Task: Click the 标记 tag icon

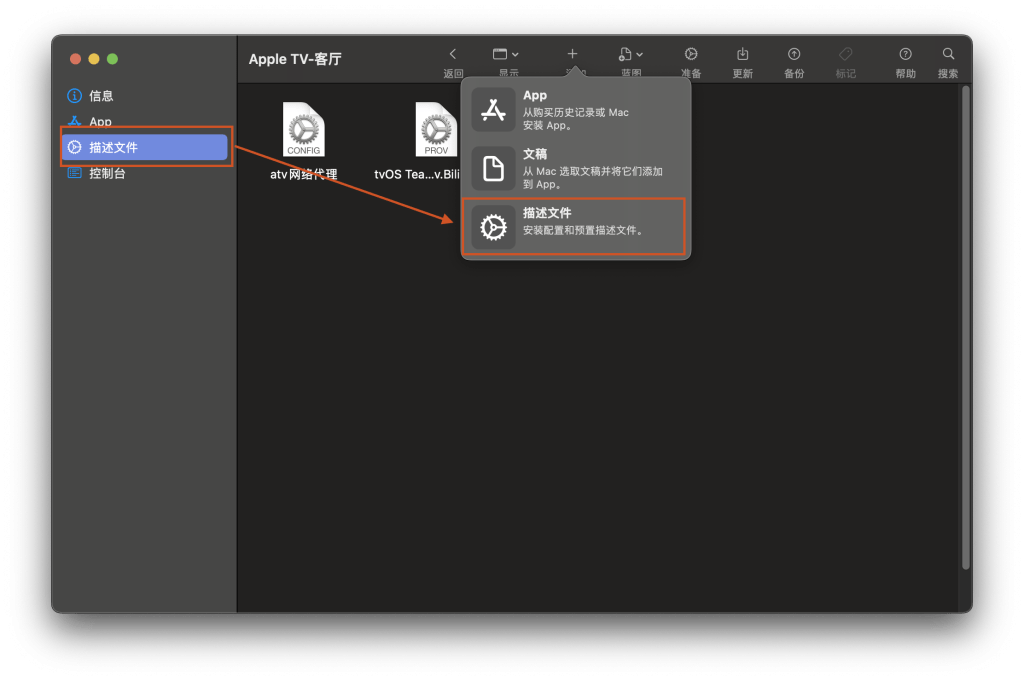Action: coord(846,54)
